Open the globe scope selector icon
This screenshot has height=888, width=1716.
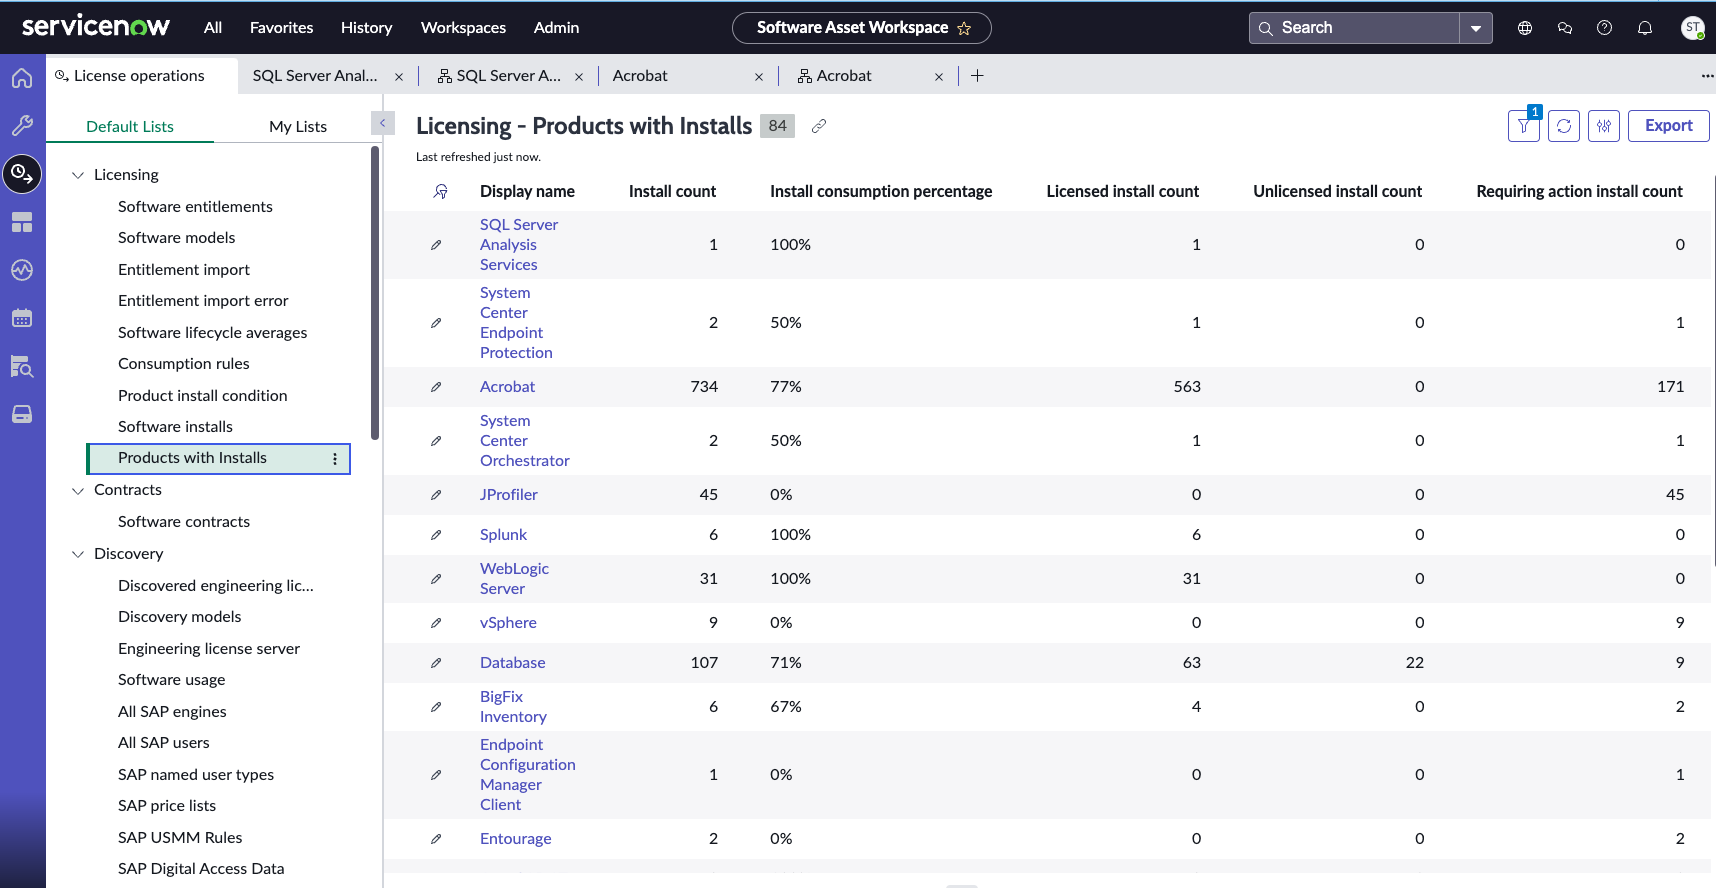coord(1525,28)
